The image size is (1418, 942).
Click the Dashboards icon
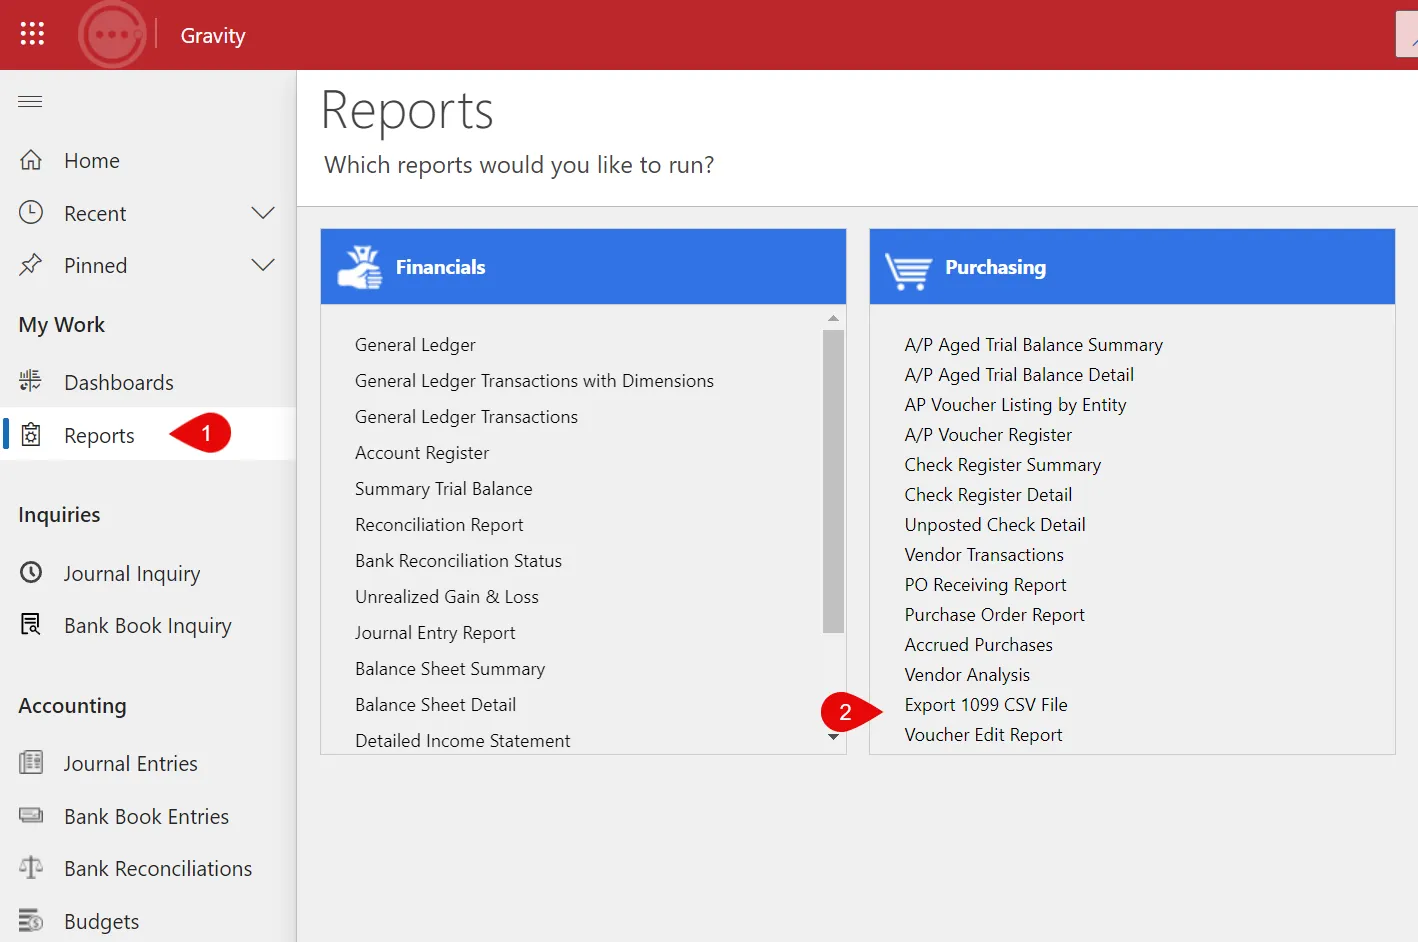pyautogui.click(x=31, y=381)
